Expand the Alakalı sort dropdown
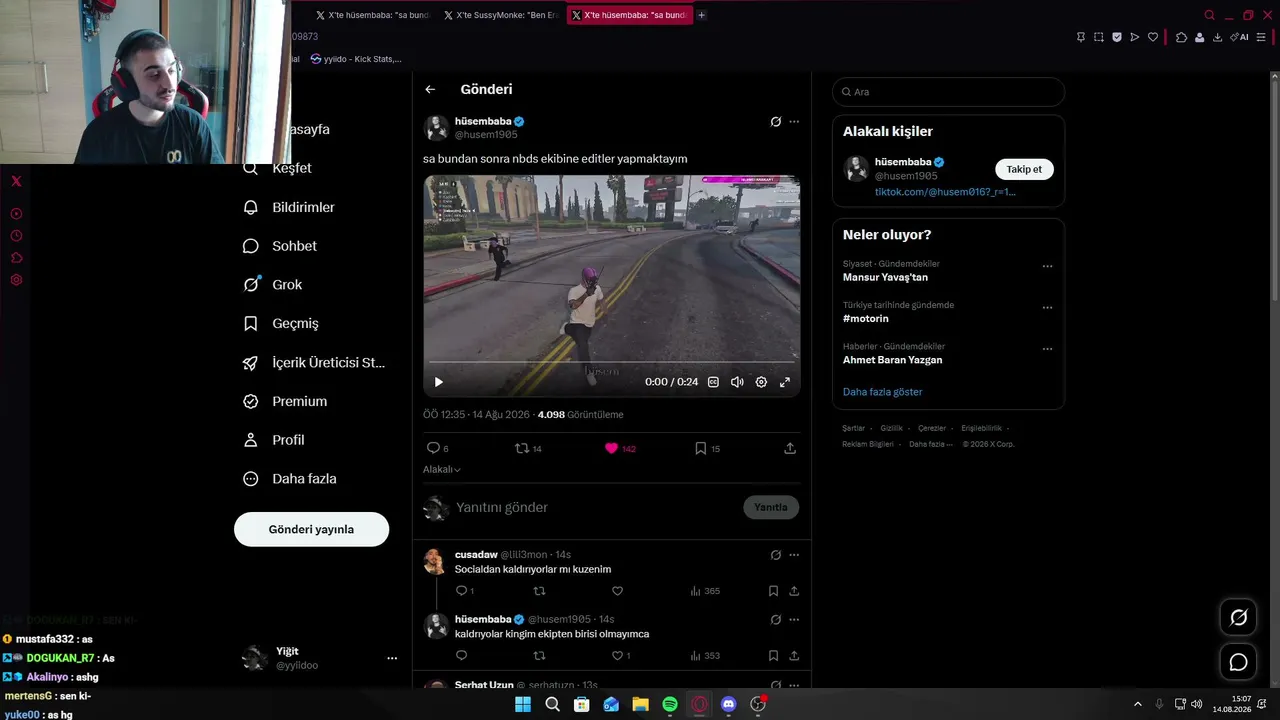Image resolution: width=1280 pixels, height=720 pixels. pyautogui.click(x=442, y=469)
